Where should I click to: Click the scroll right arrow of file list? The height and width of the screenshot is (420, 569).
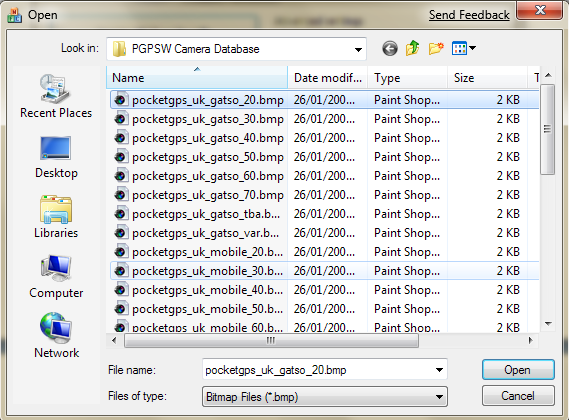(531, 341)
